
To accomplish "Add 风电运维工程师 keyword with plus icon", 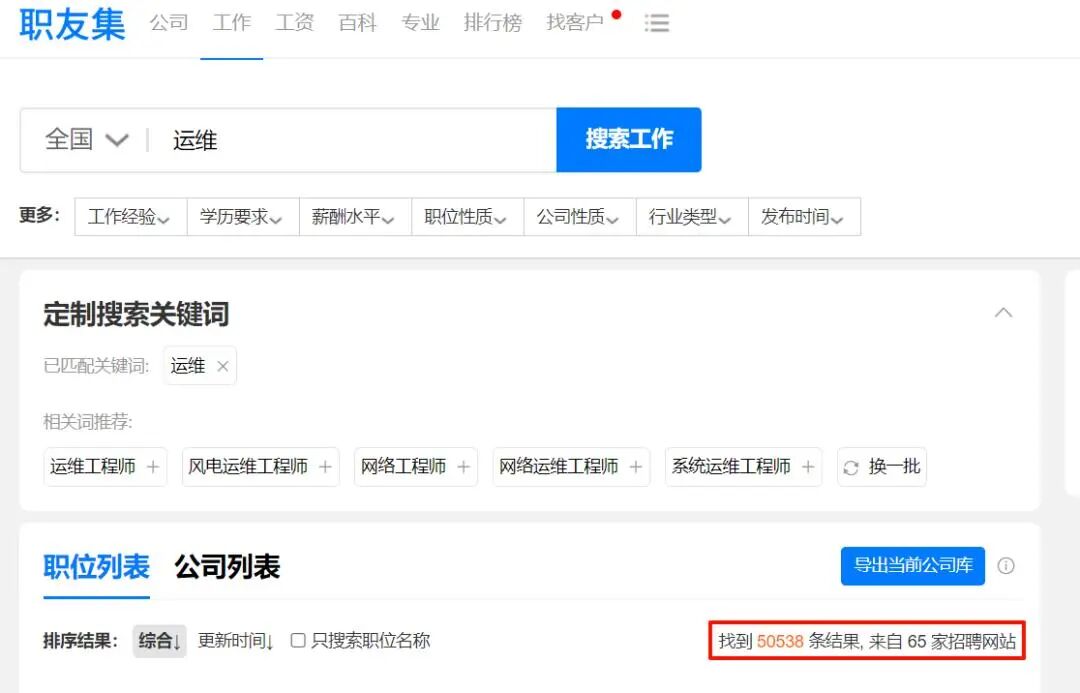I will click(x=325, y=466).
